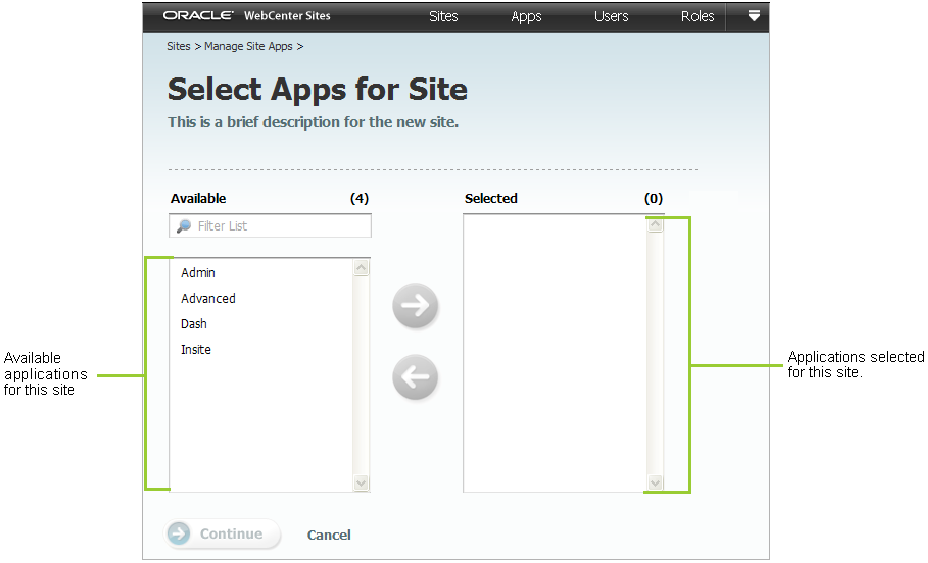Open the Users menu
Screen dimensions: 928x563
point(611,16)
